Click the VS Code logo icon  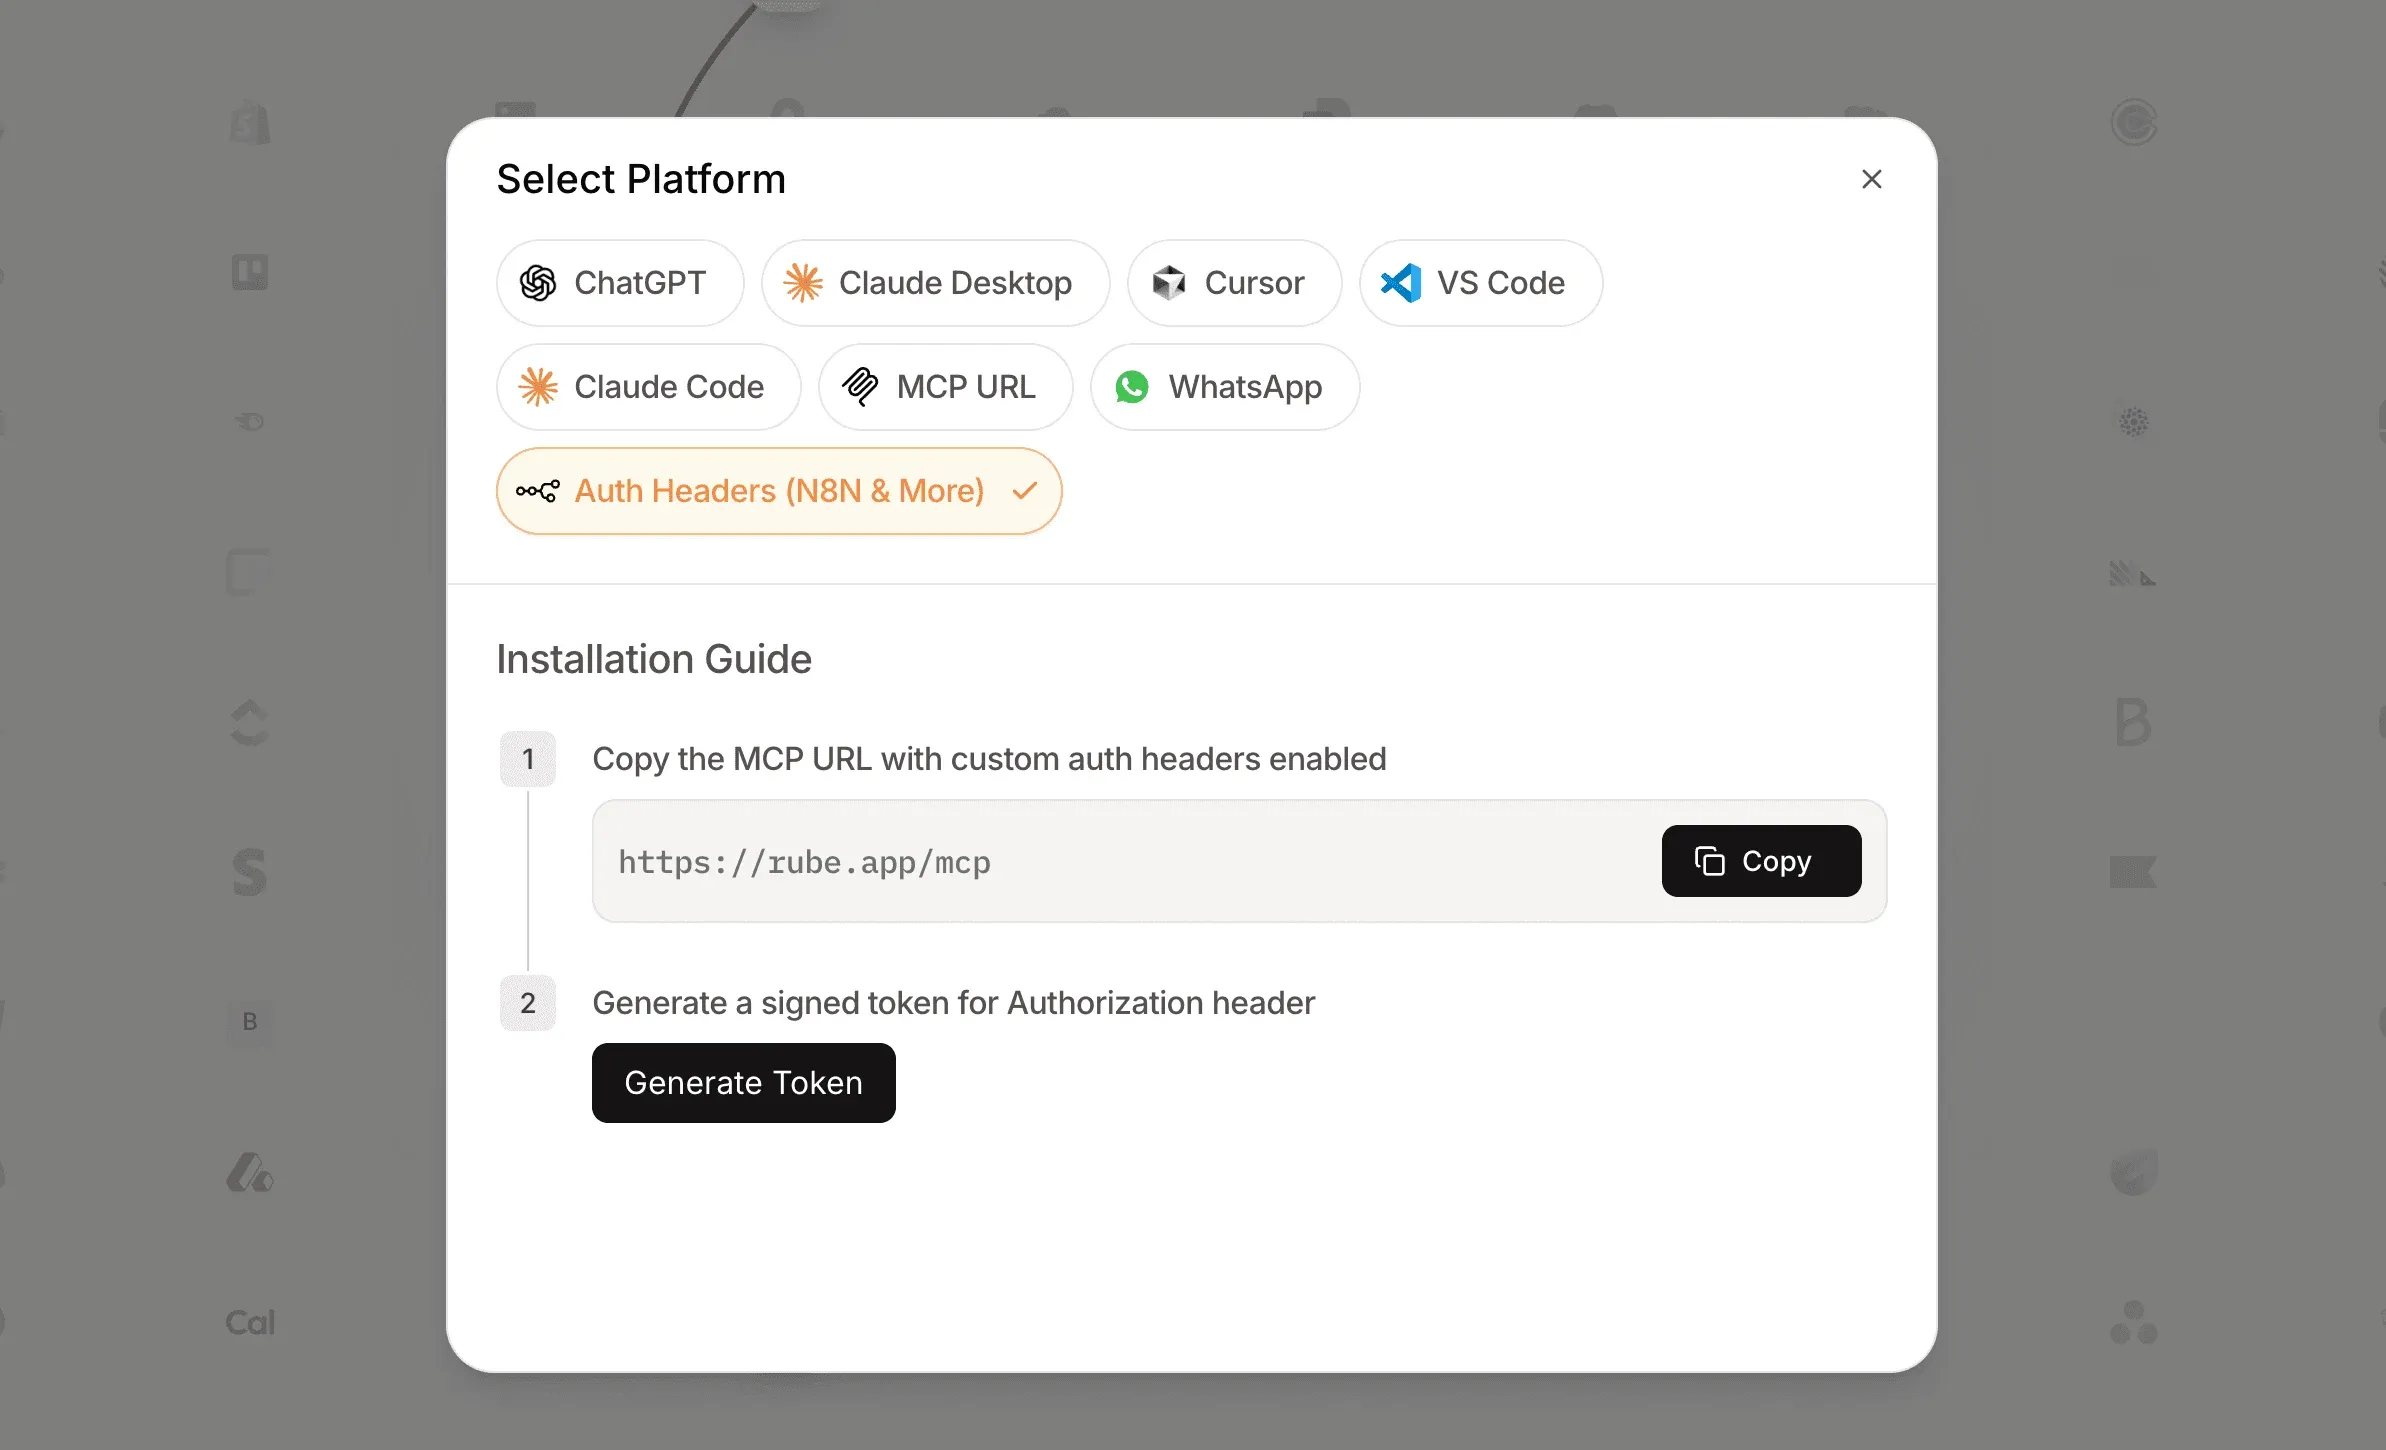click(x=1401, y=283)
